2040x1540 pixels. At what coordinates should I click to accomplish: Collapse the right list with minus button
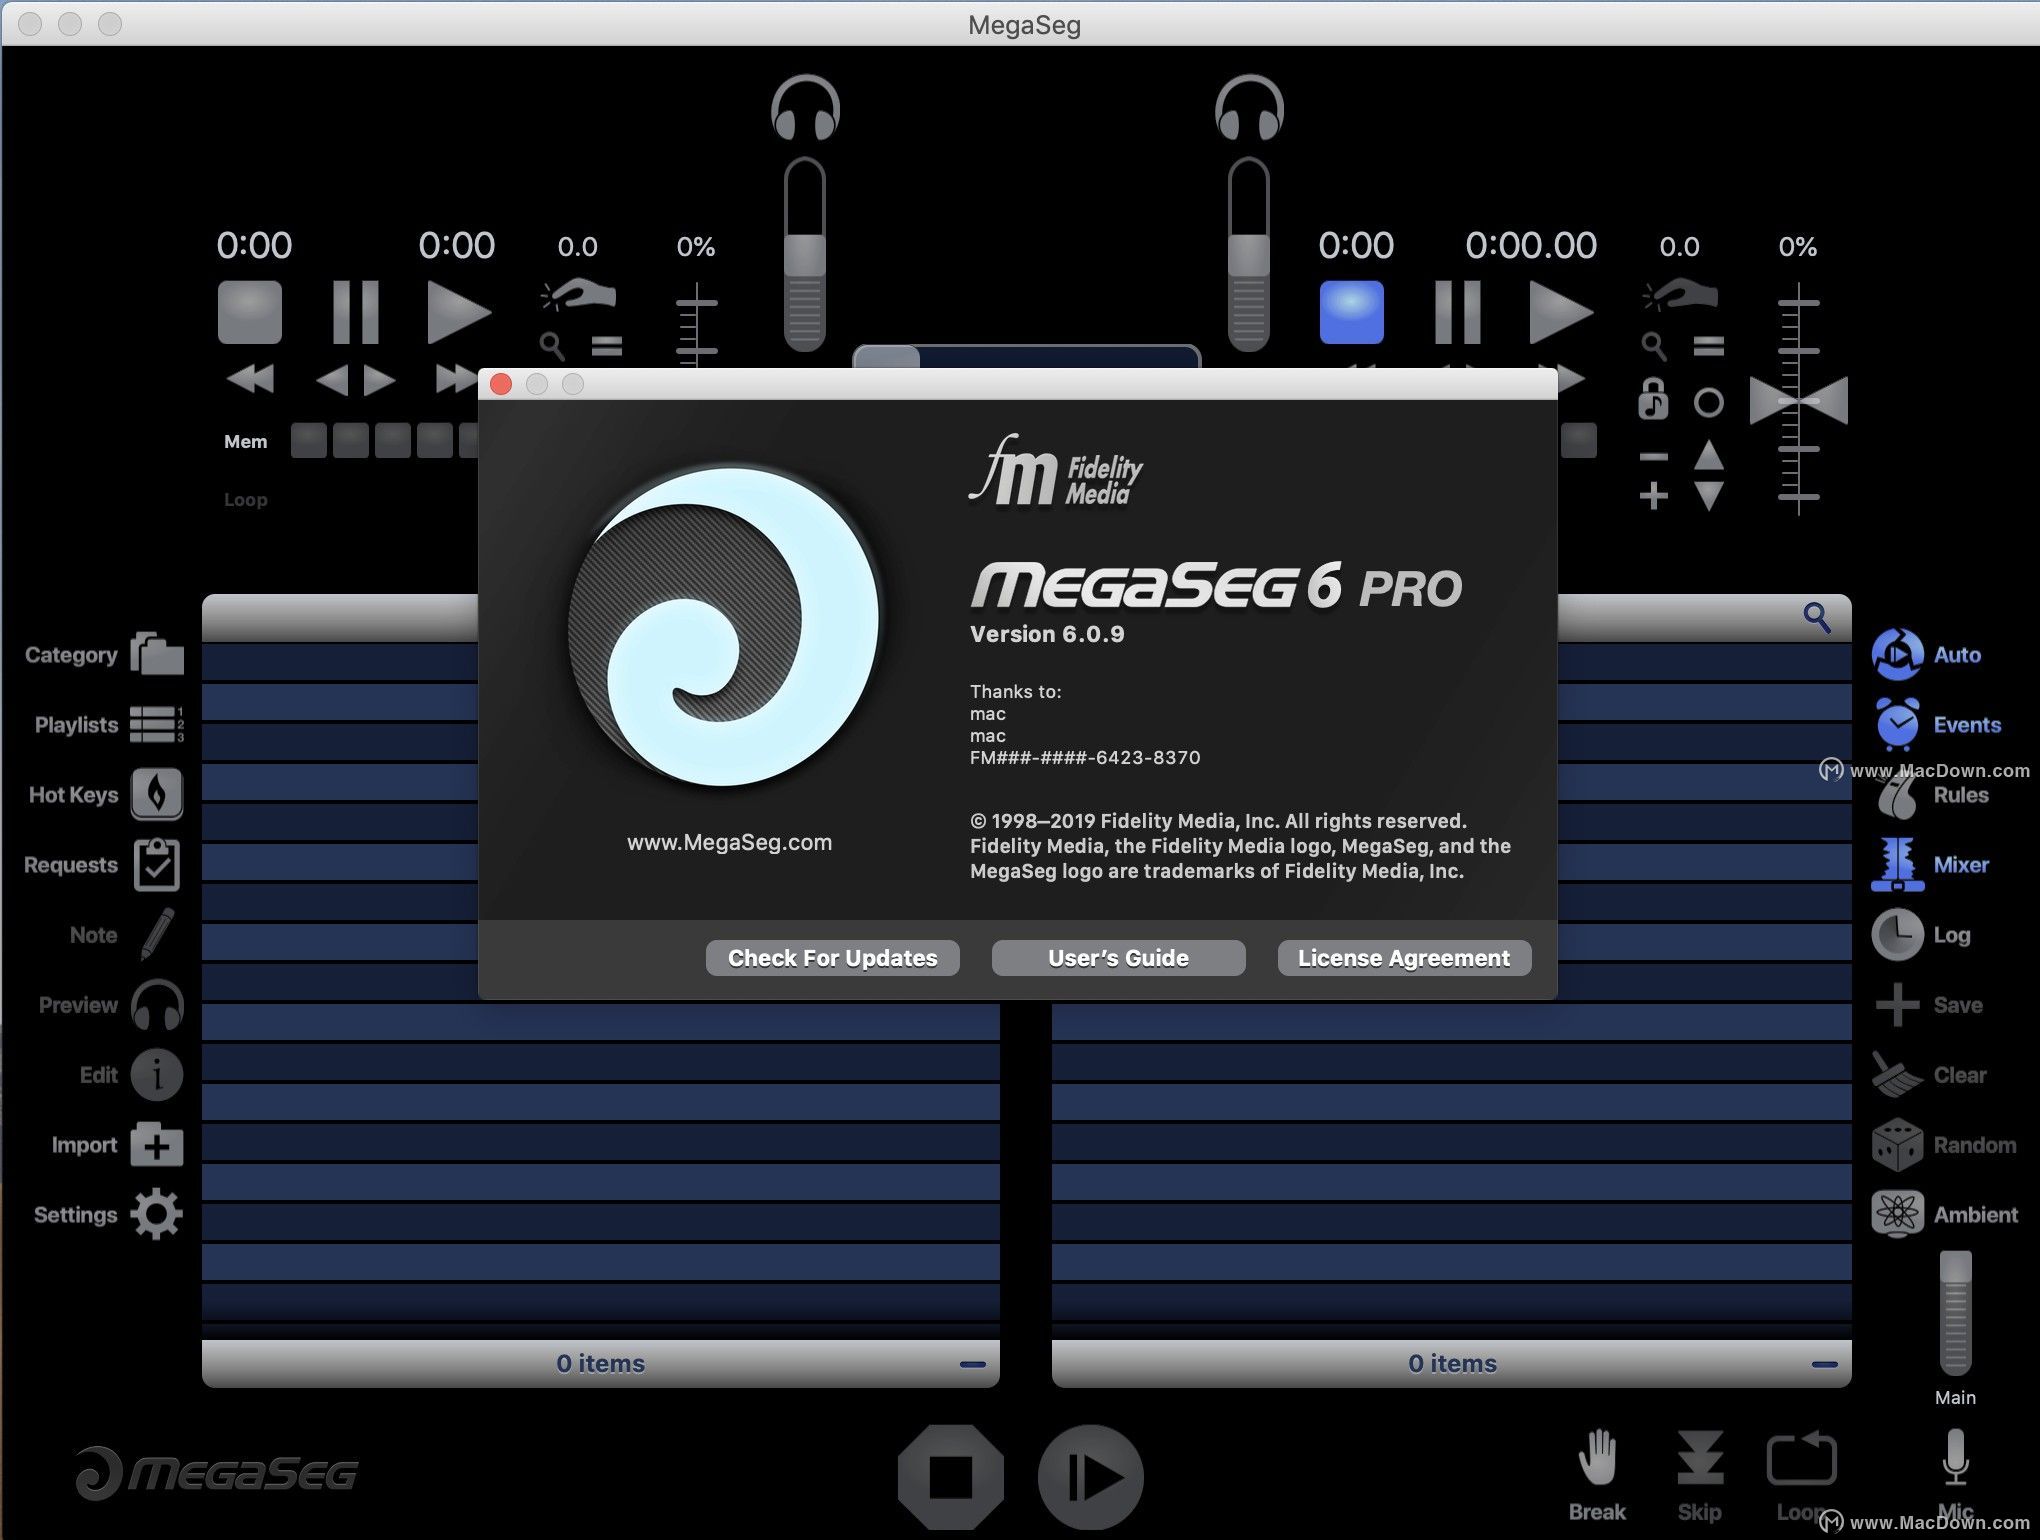[1824, 1364]
